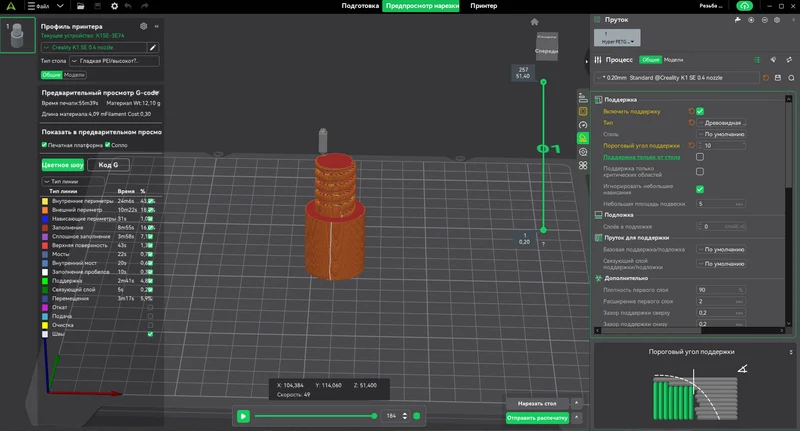
Task: Disable Игнорировать небольшие нависания checkbox
Action: pos(700,189)
